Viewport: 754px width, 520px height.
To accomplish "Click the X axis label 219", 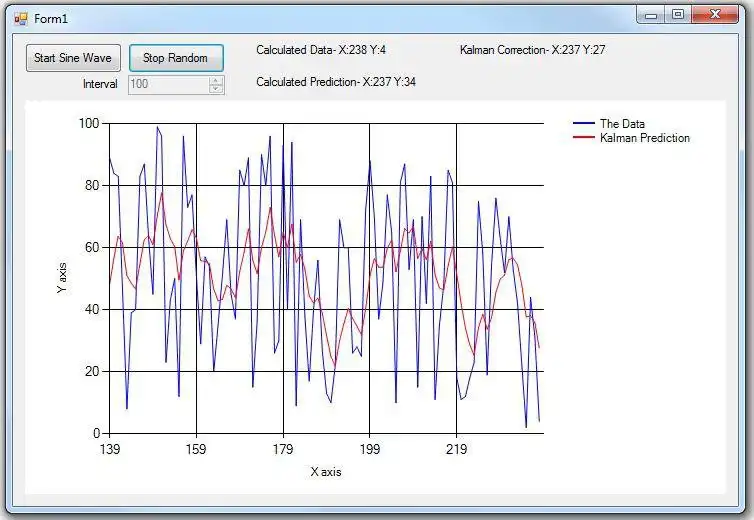I will (x=456, y=449).
